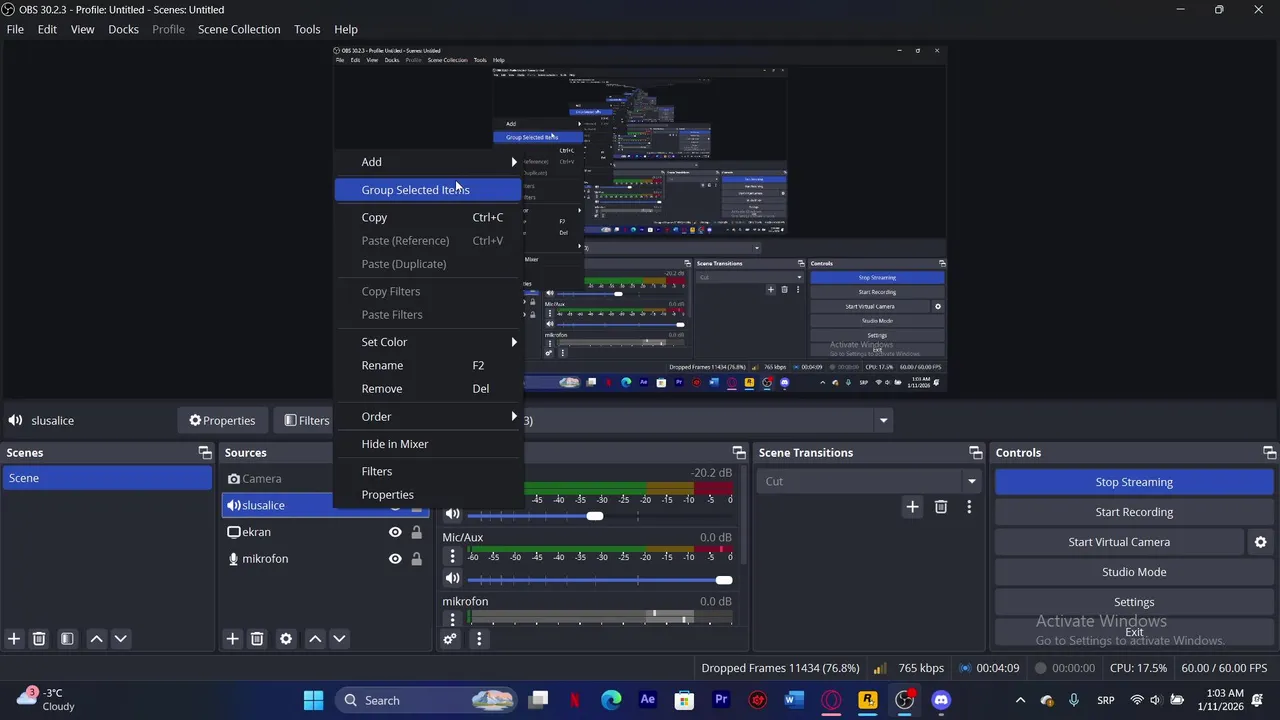Image resolution: width=1280 pixels, height=720 pixels.
Task: Select Scene in the Scenes list
Action: point(107,478)
